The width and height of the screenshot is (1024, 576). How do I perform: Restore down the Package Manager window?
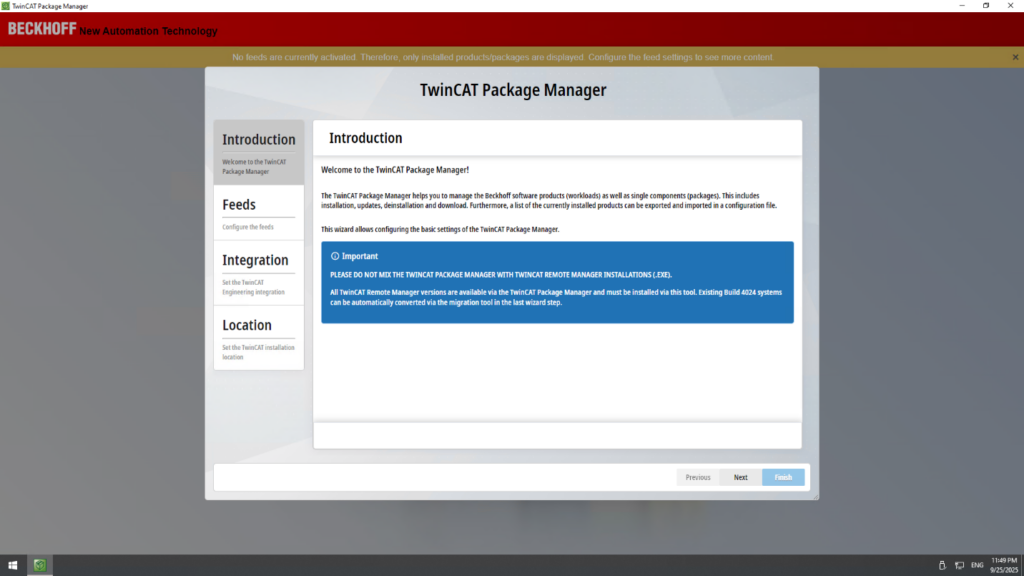[x=986, y=6]
